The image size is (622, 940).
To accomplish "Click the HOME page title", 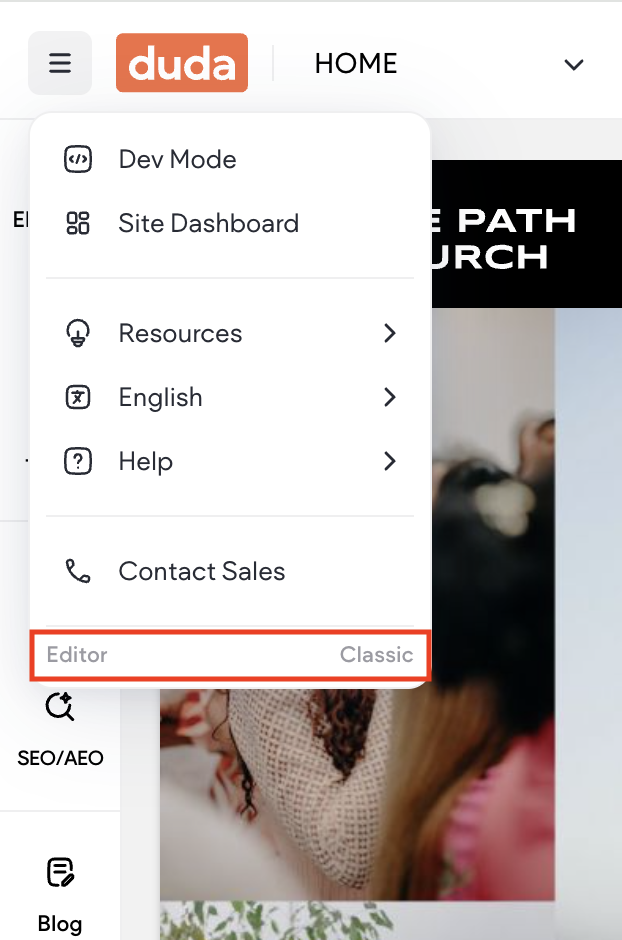I will [356, 64].
